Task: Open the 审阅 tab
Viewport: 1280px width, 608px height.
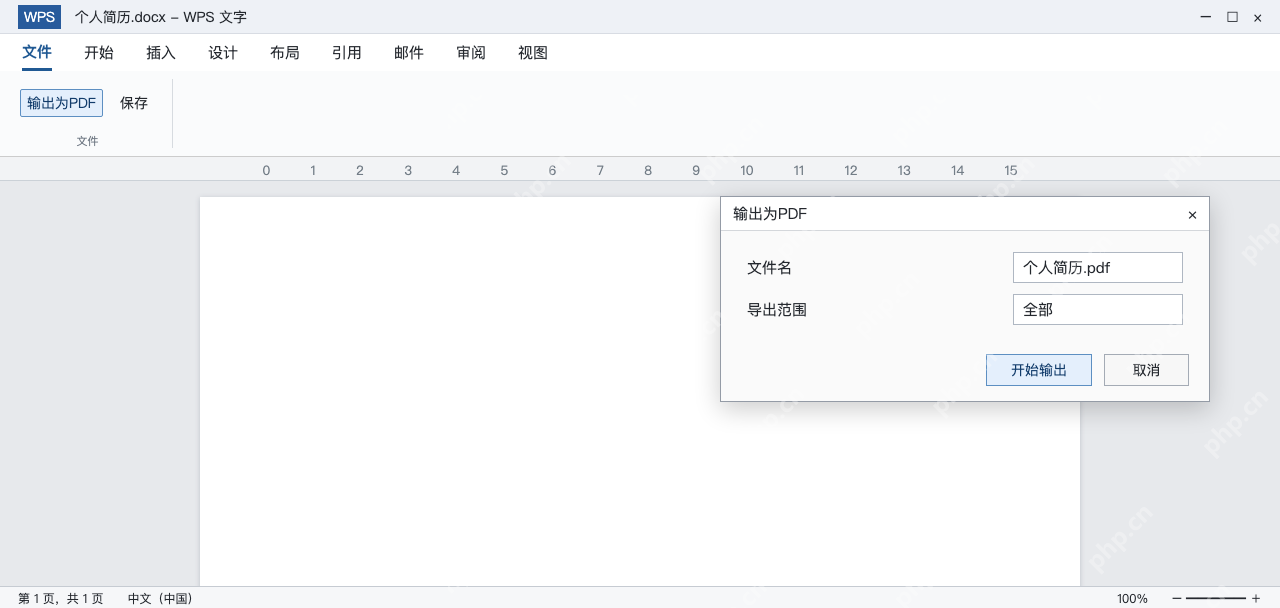Action: coord(471,53)
